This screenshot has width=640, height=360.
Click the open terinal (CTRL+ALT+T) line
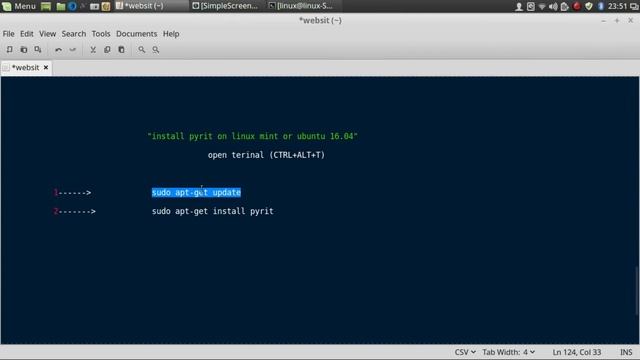[266, 155]
